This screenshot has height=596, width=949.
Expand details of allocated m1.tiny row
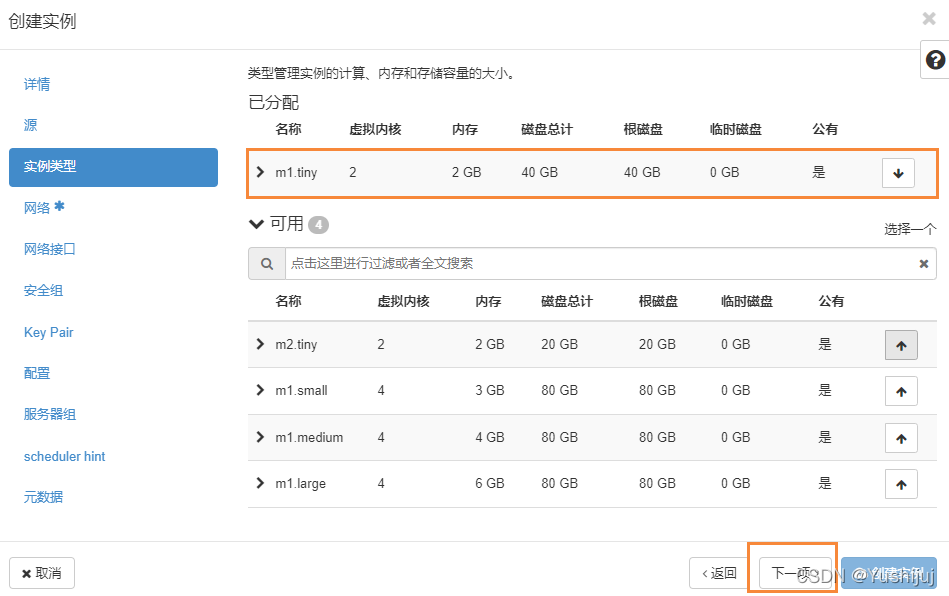260,172
